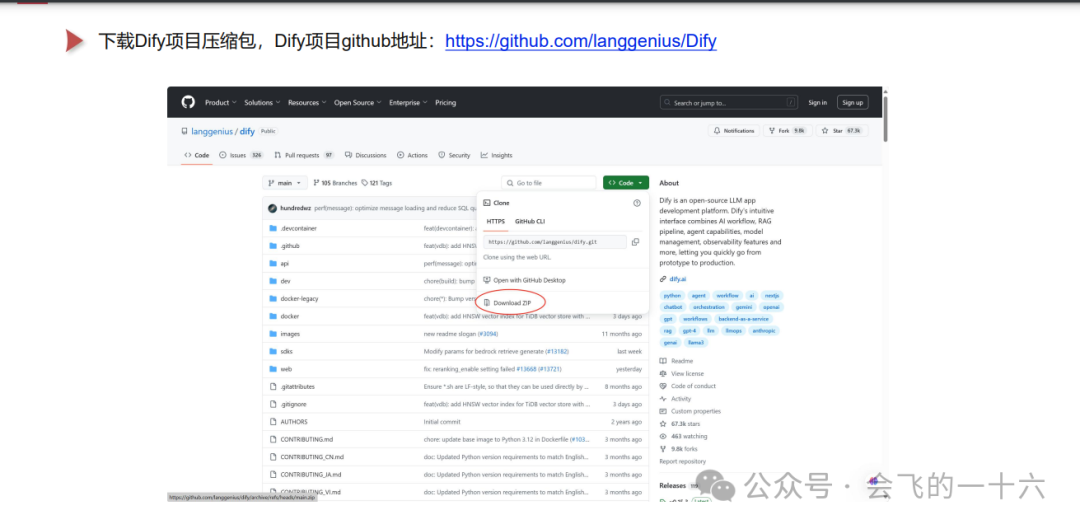
Task: Open the Actions tab
Action: click(x=413, y=155)
